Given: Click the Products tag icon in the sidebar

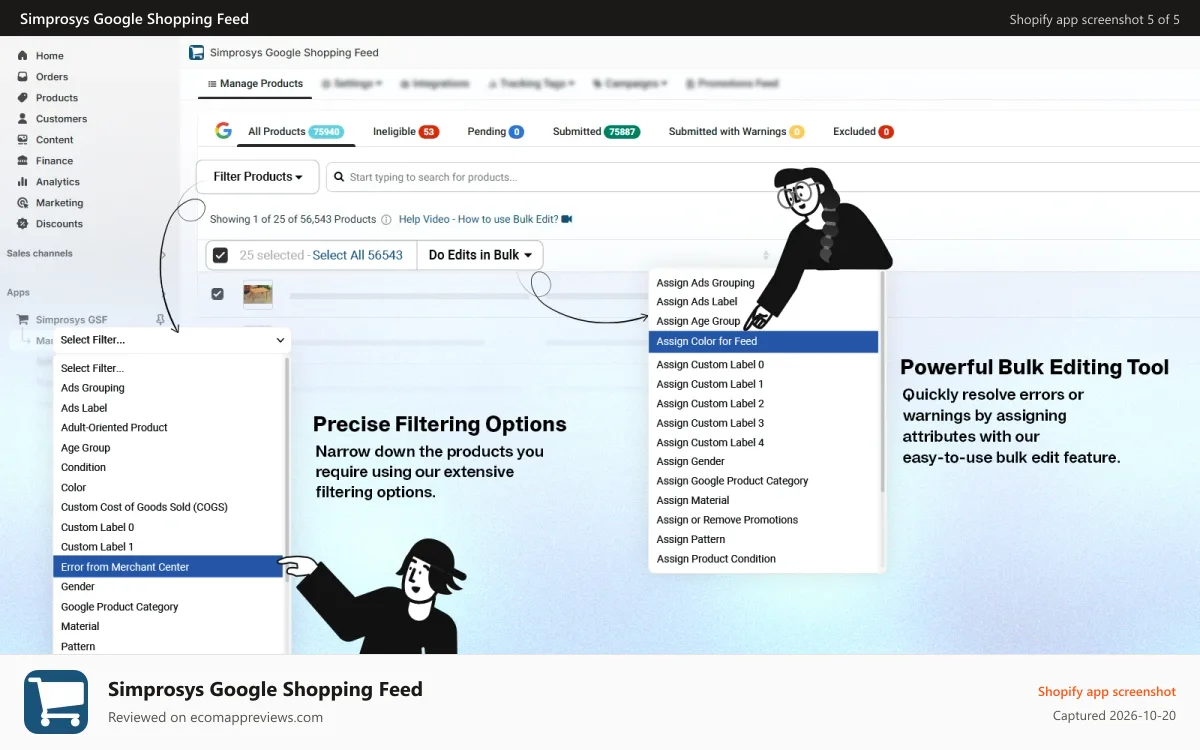Looking at the screenshot, I should click(x=22, y=98).
